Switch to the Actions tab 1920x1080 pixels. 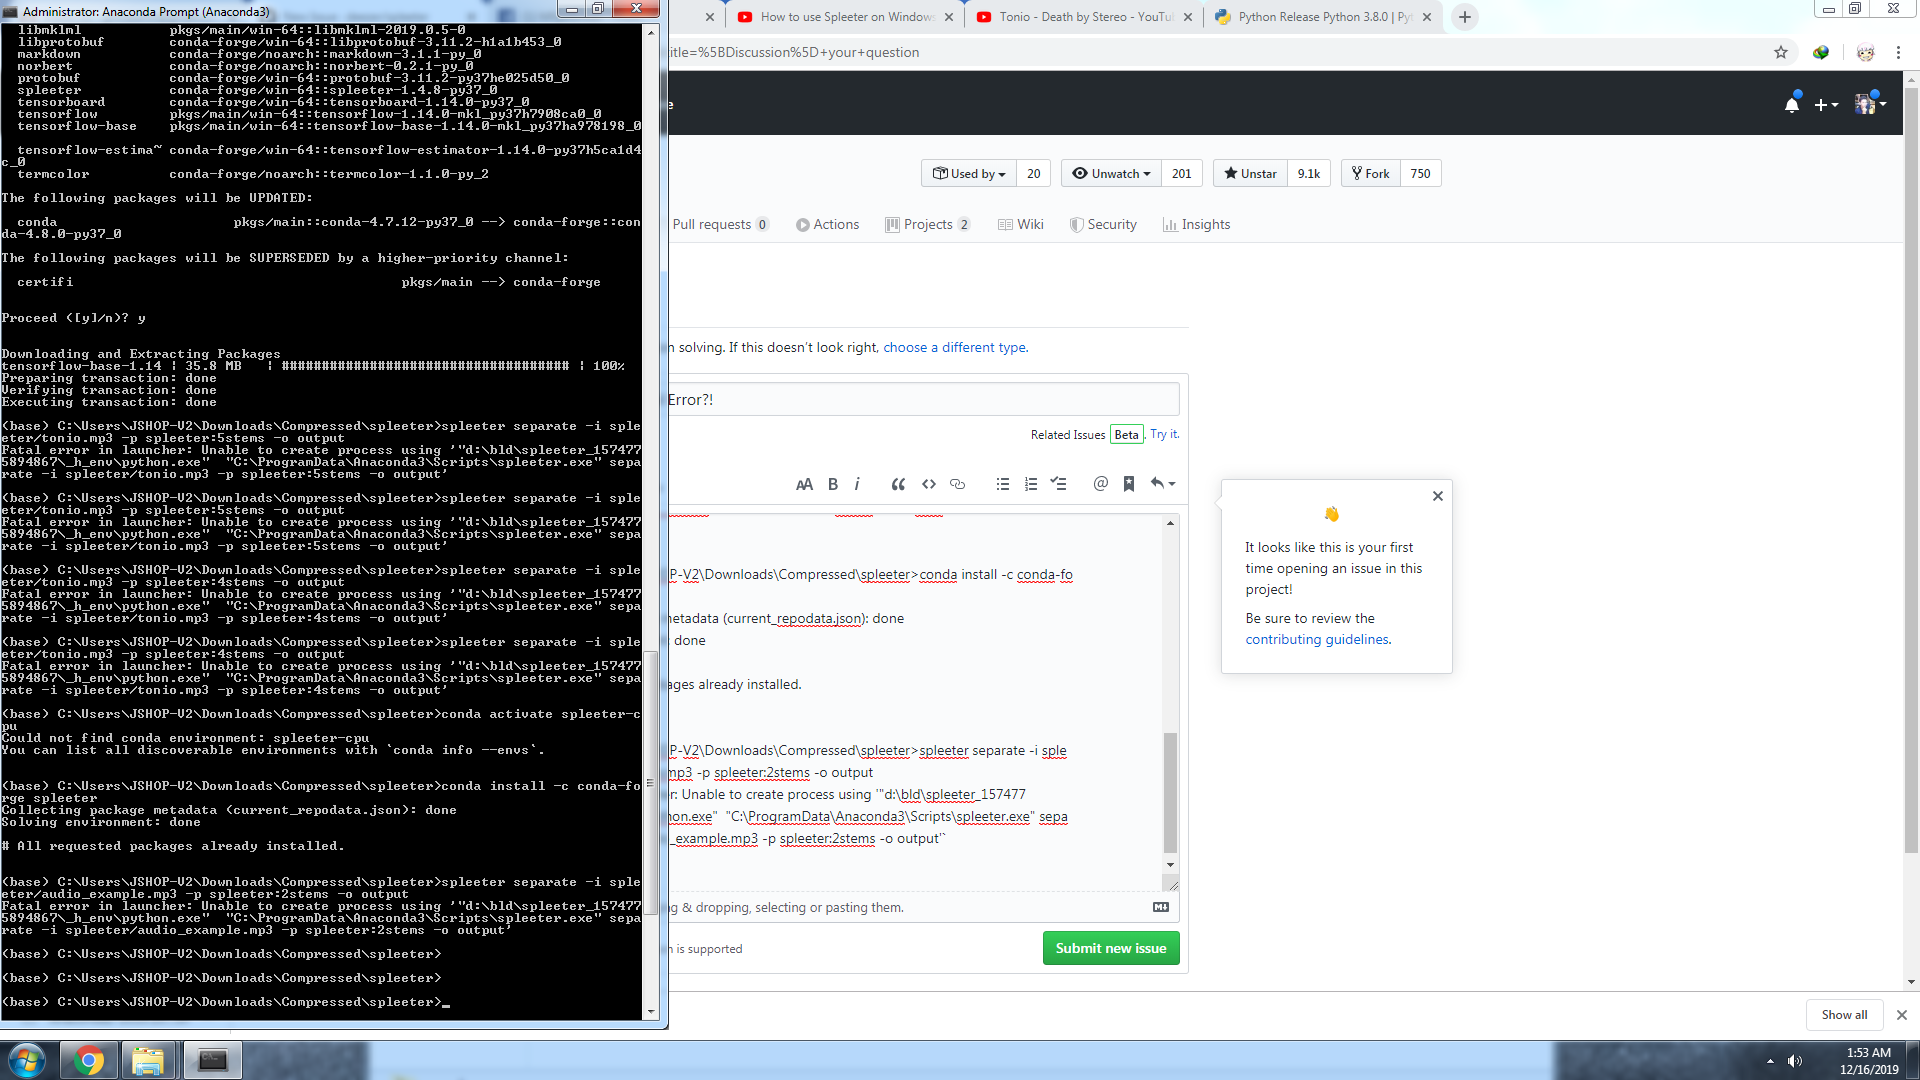827,224
